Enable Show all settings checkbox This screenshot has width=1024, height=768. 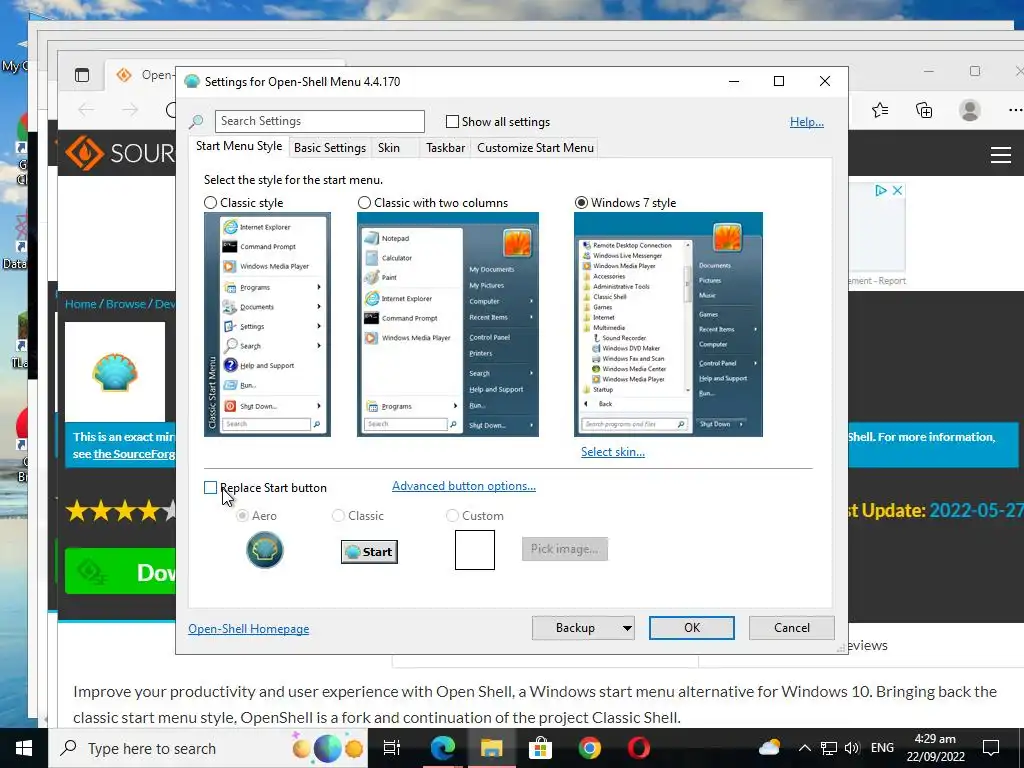tap(452, 121)
